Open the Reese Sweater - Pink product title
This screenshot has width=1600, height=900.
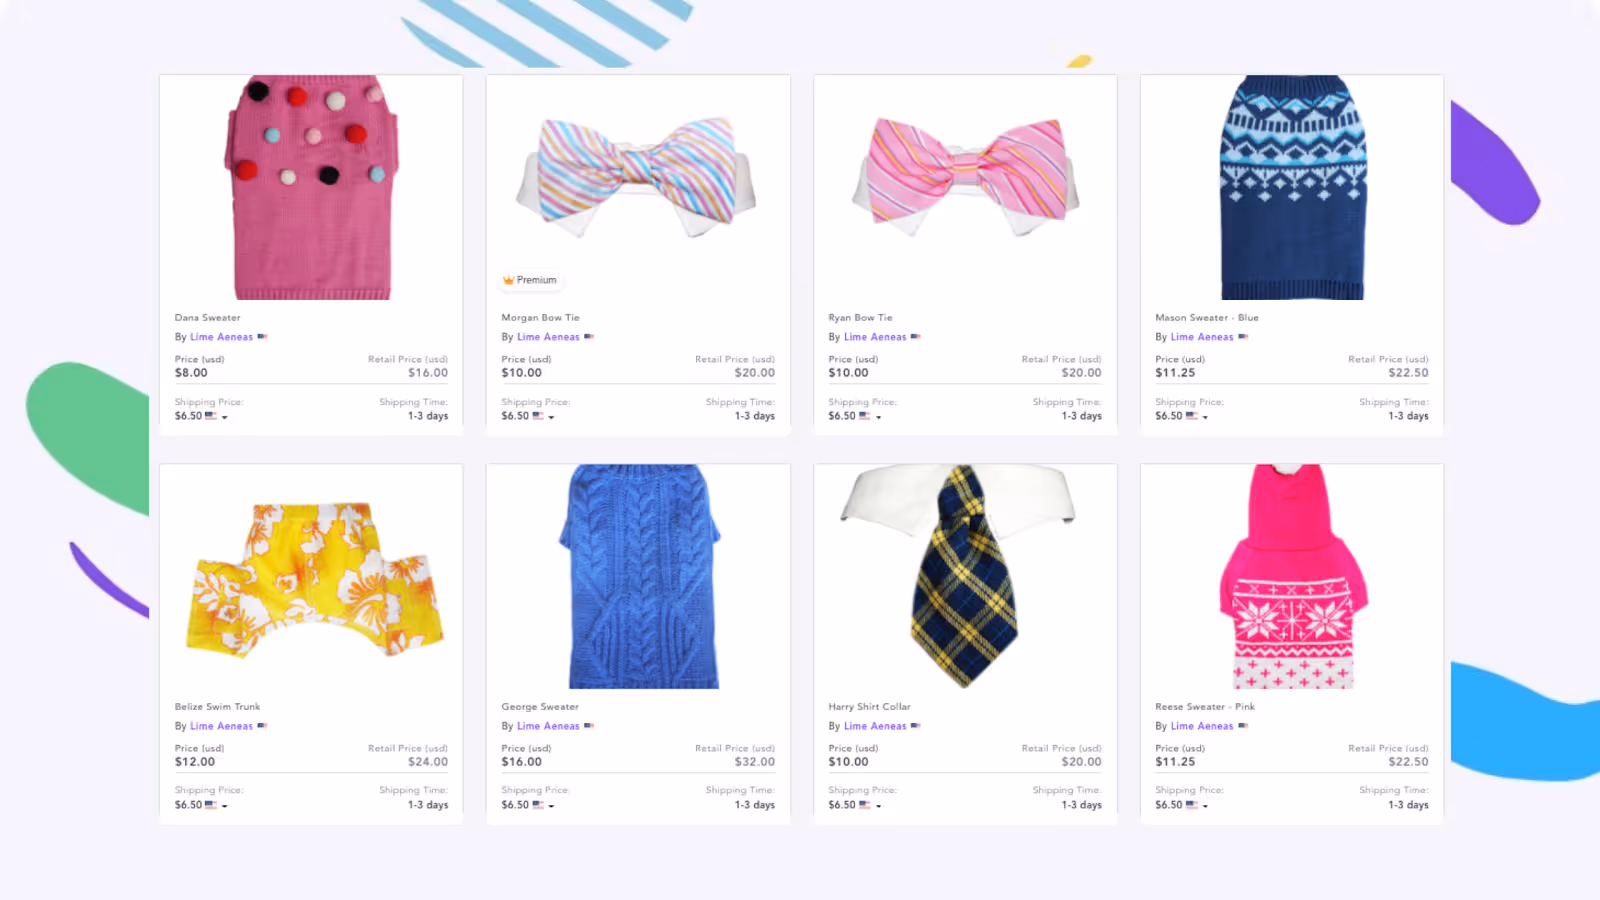coord(1205,707)
